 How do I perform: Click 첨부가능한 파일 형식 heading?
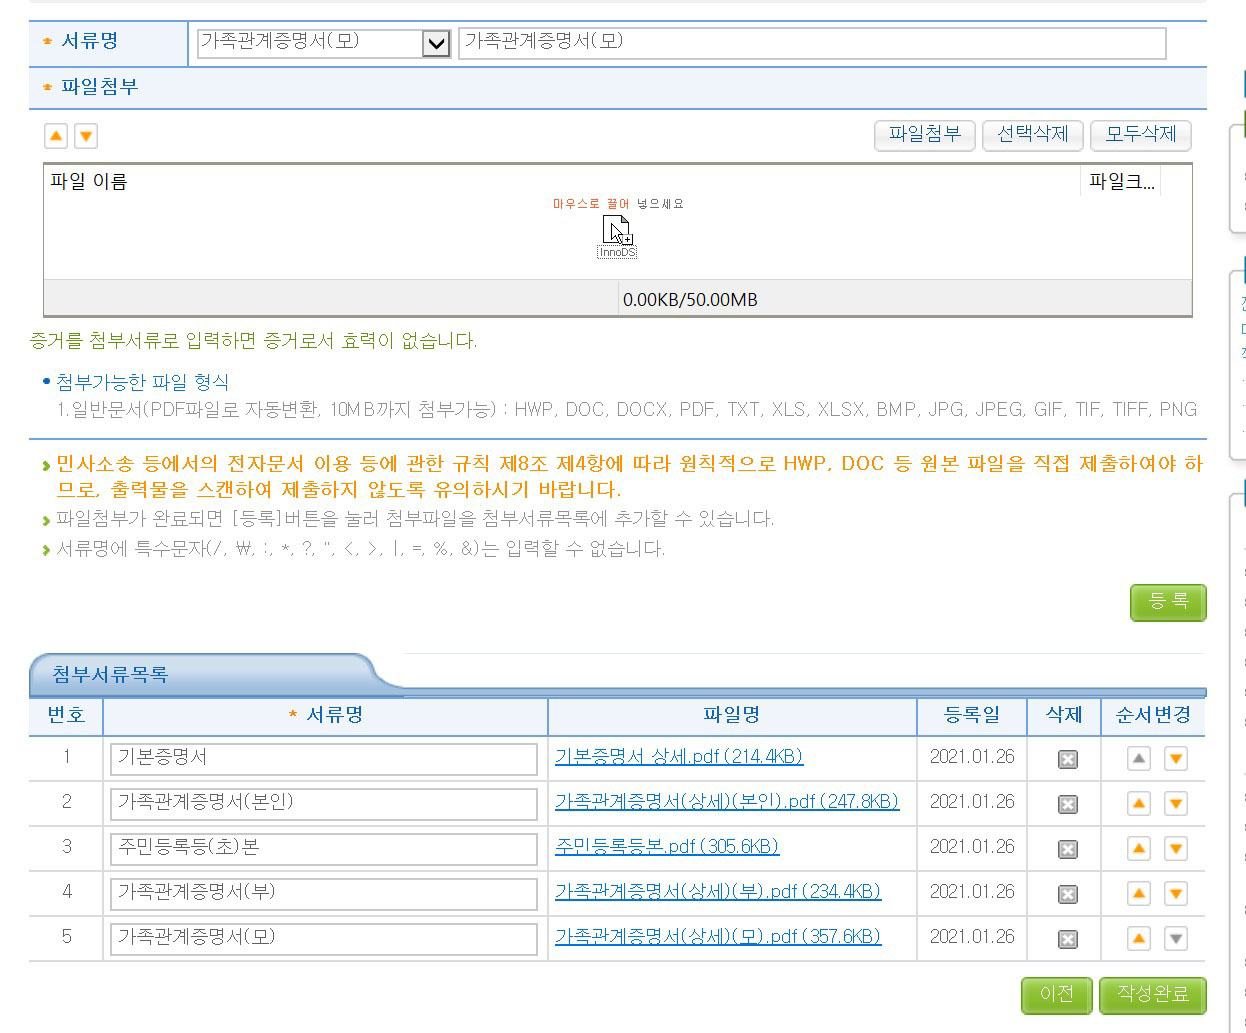[142, 382]
